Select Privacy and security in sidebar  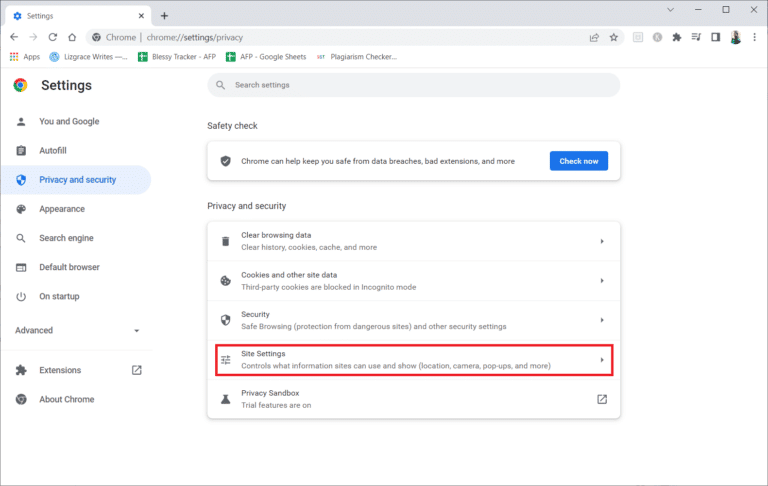[76, 180]
